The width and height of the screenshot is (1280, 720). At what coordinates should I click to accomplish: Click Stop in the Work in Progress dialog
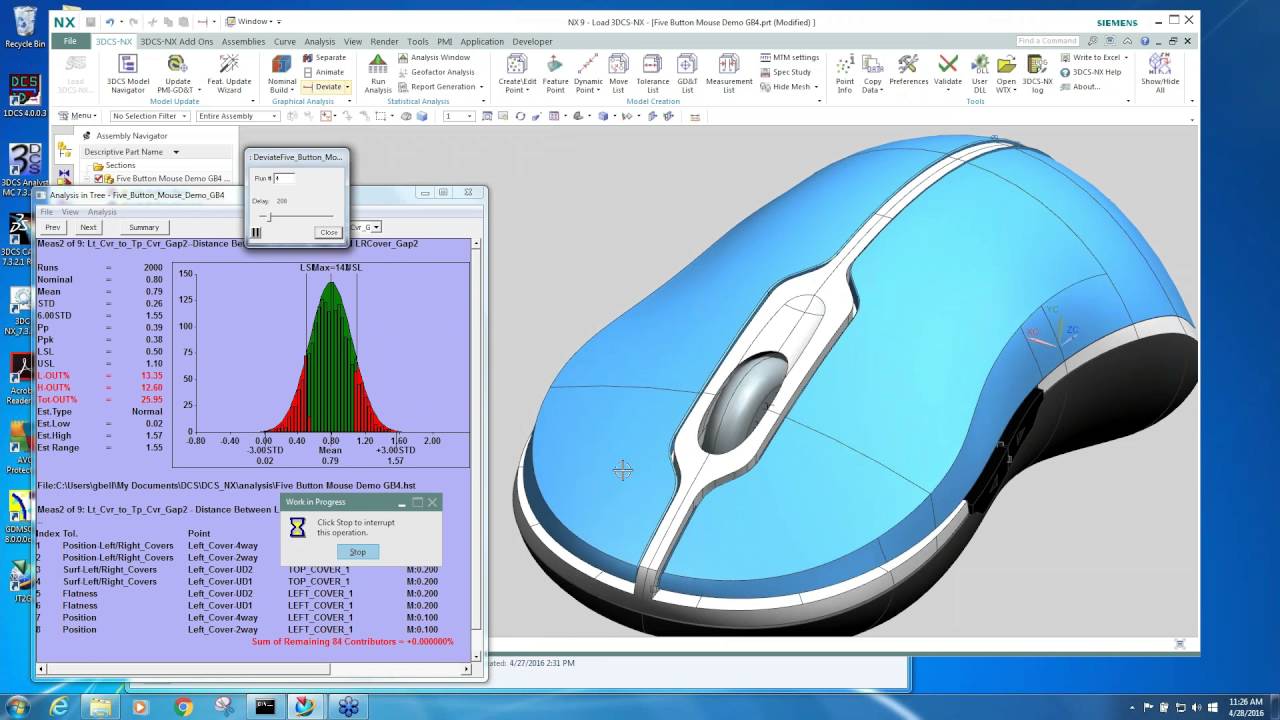click(357, 552)
